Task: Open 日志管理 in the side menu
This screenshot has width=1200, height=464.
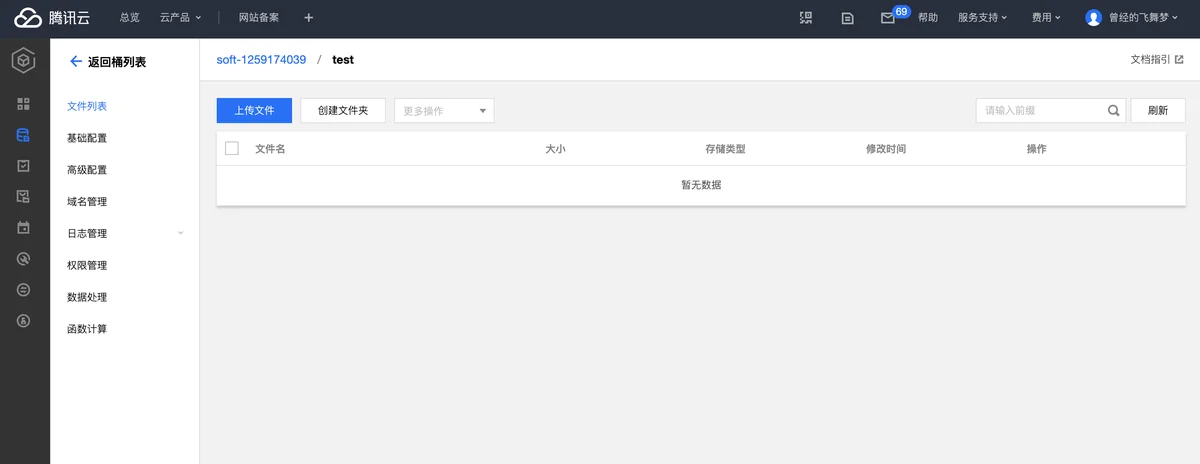Action: point(87,234)
